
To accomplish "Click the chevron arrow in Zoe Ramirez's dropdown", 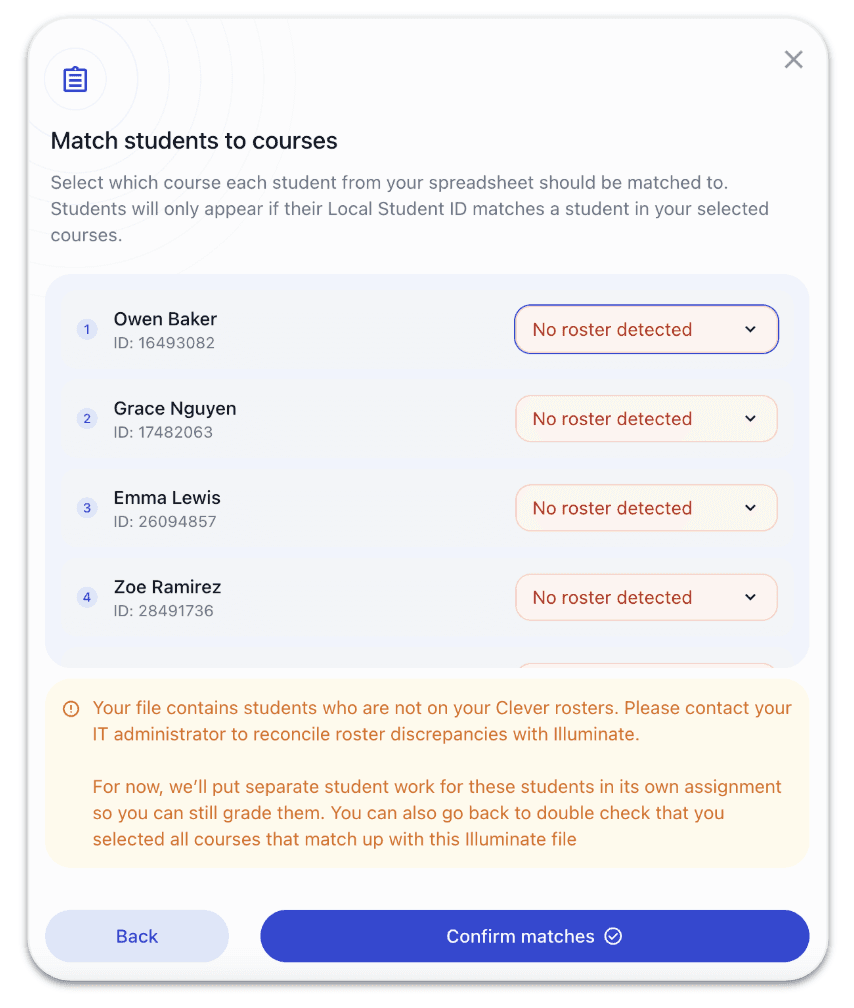I will [x=751, y=598].
